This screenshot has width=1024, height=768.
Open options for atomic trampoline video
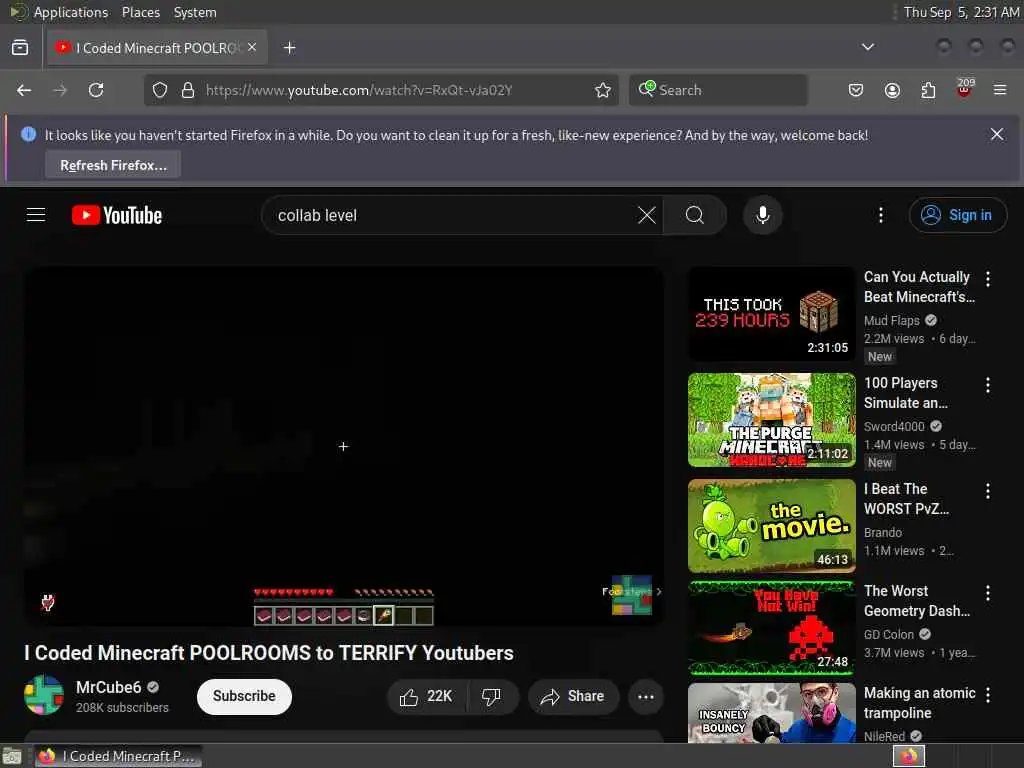987,695
